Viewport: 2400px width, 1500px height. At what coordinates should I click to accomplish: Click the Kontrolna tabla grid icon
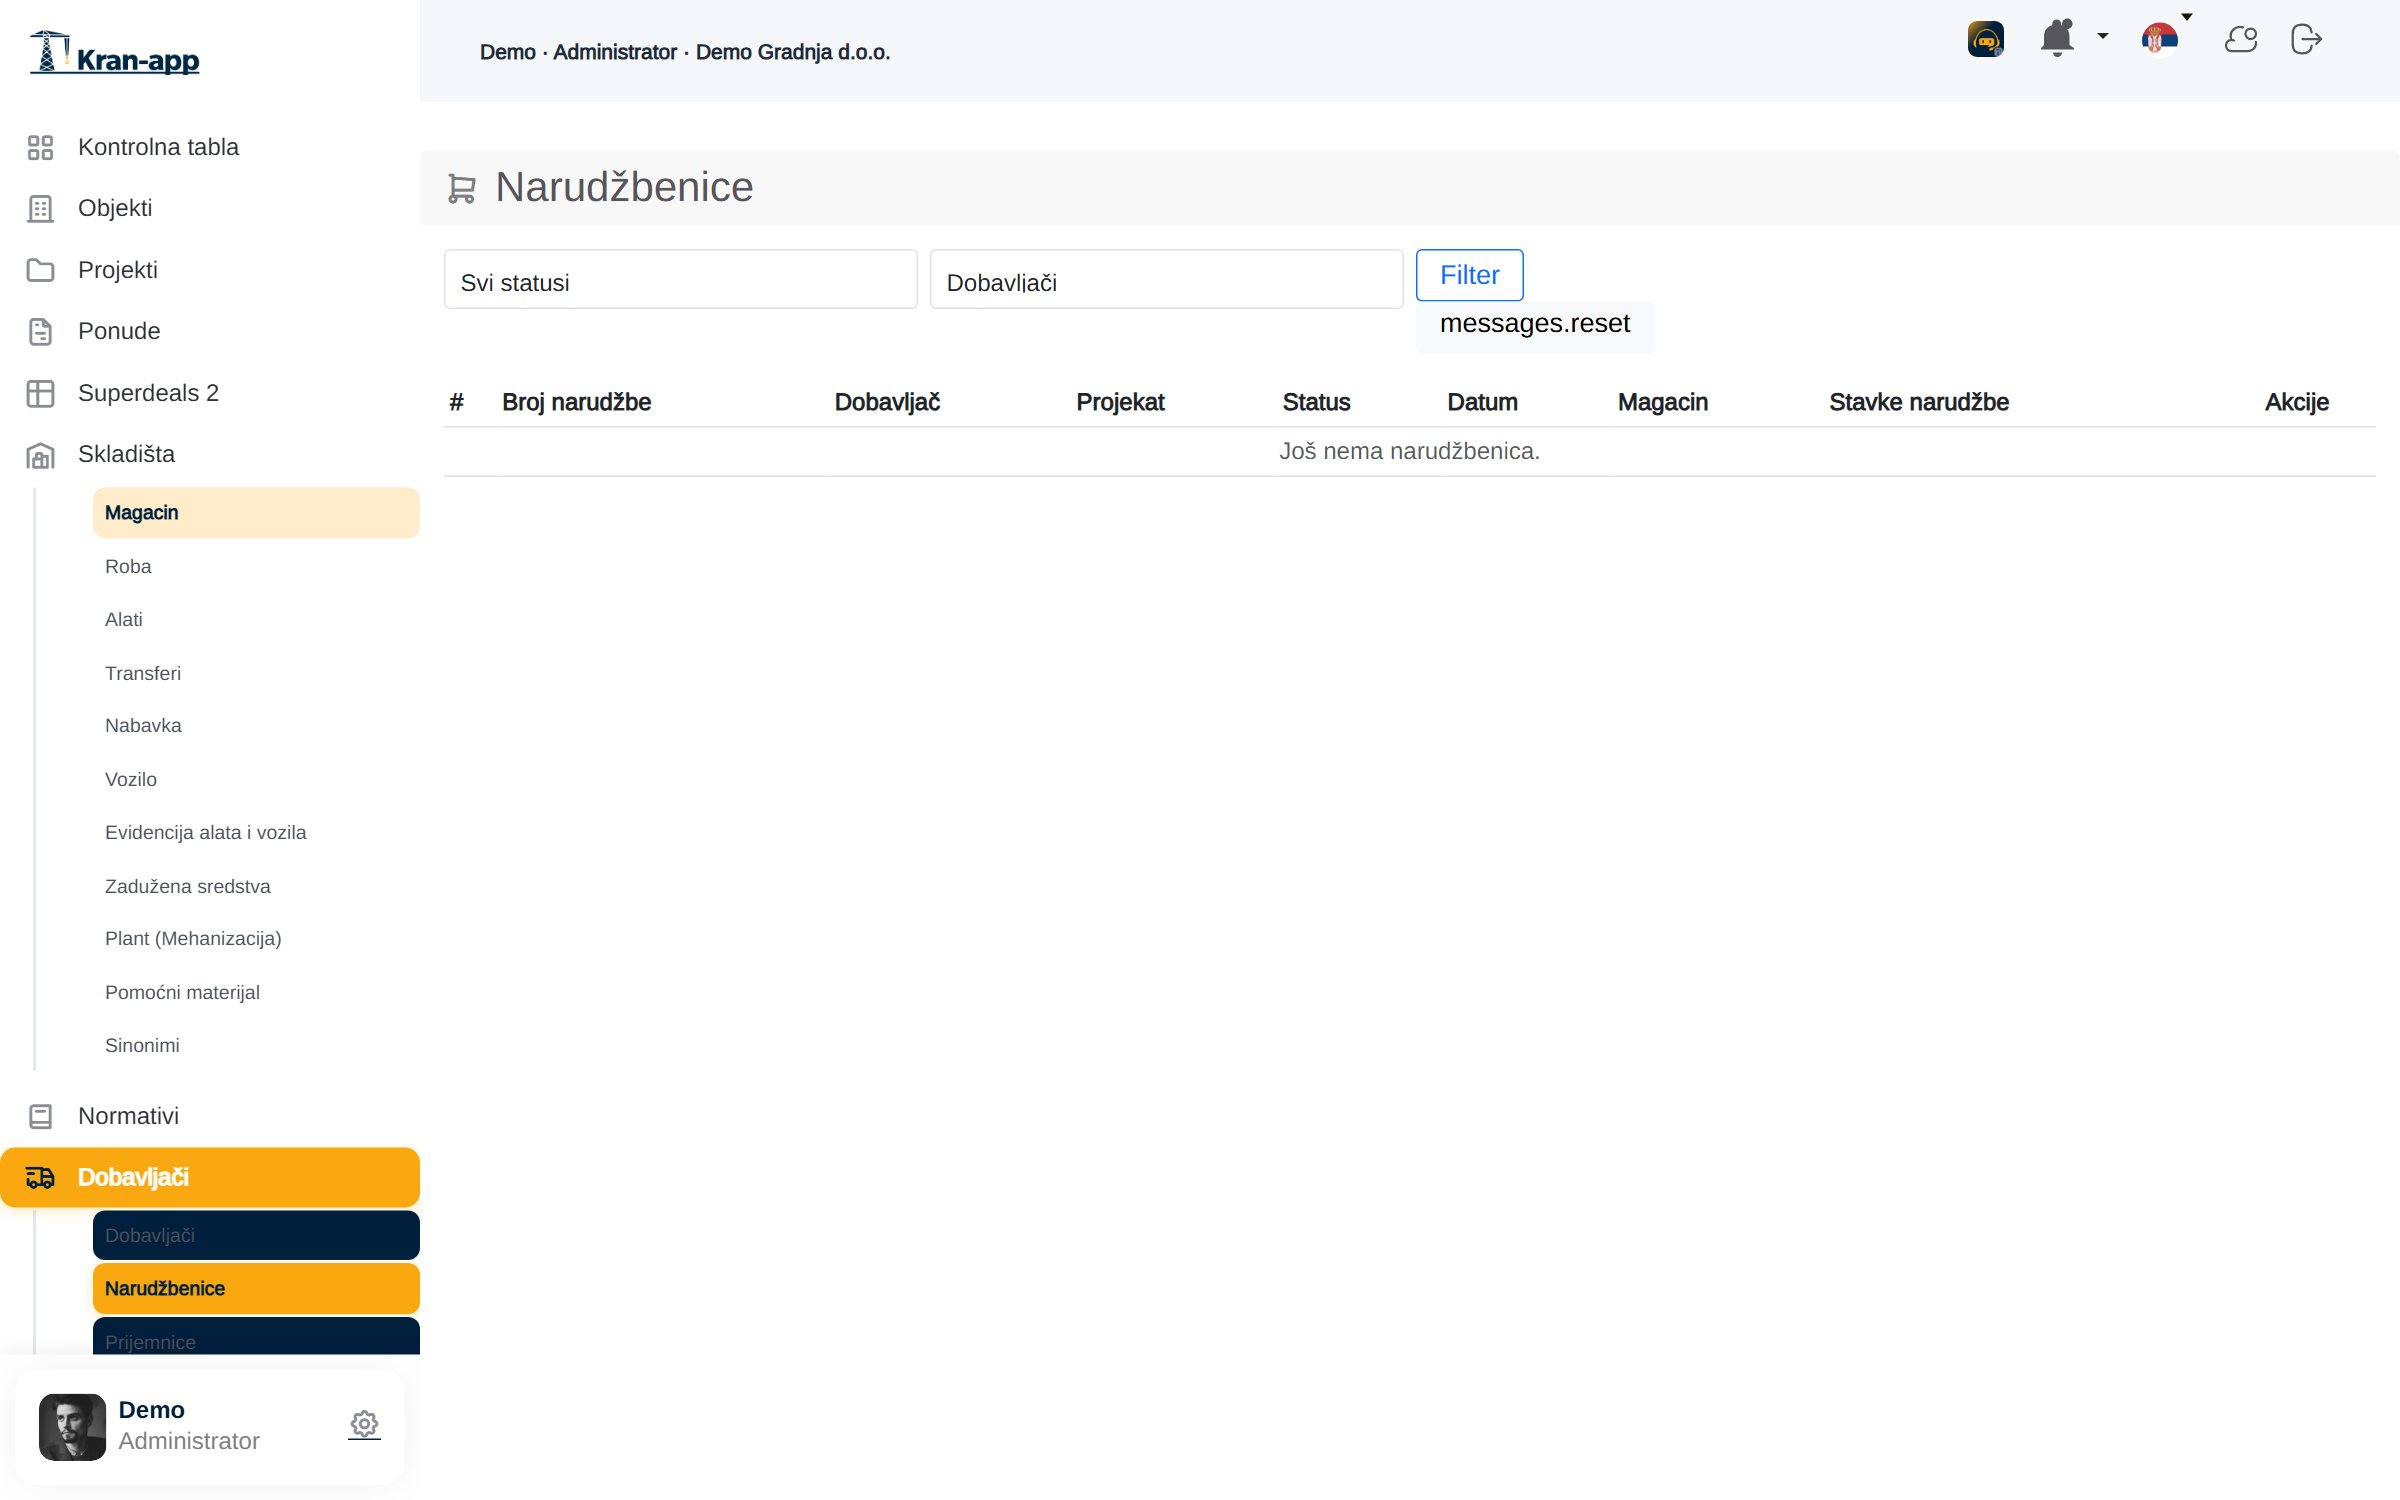[x=40, y=148]
